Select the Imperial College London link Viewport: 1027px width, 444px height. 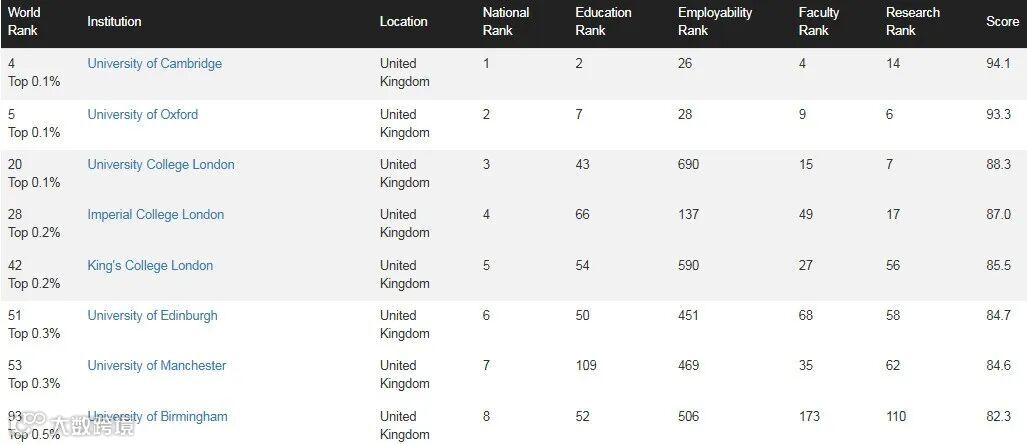[155, 215]
